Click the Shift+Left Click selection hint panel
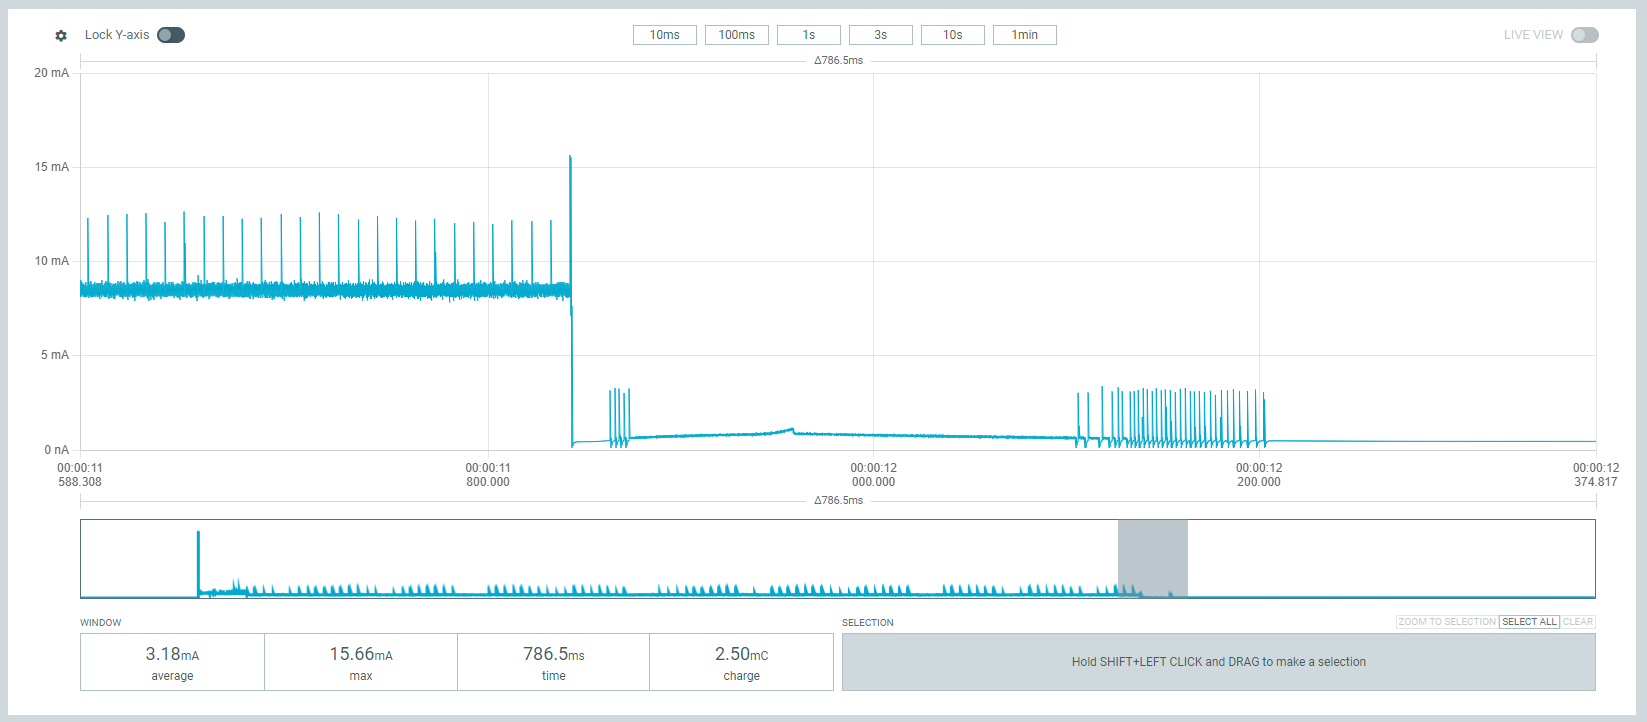 click(x=1218, y=662)
